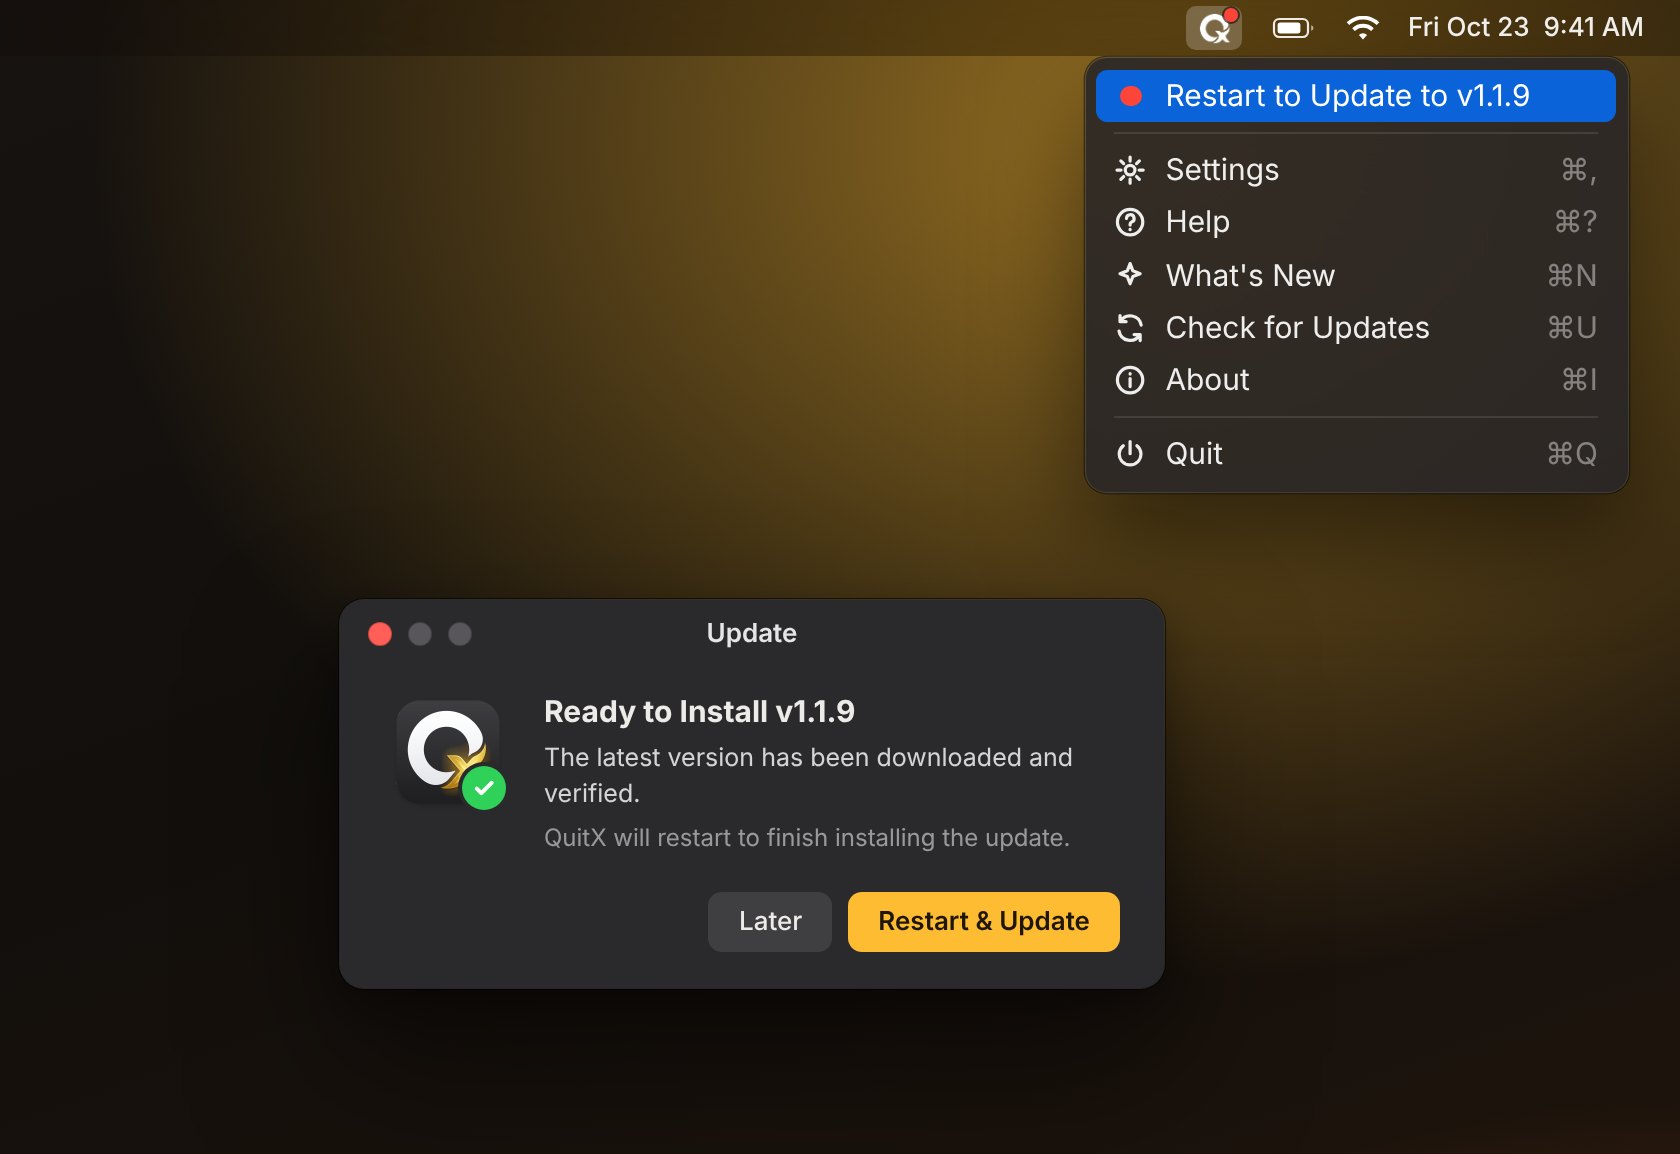
Task: Choose Restart to Update to v1.1.9
Action: 1356,96
